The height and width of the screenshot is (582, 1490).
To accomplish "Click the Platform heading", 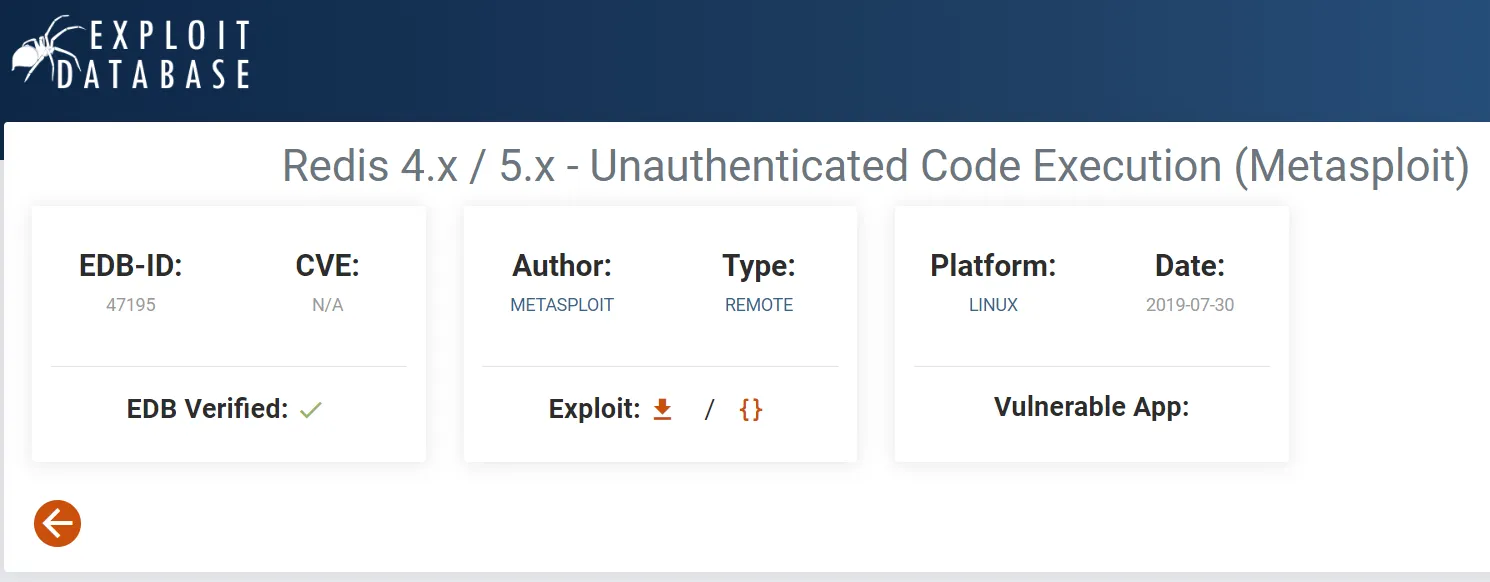I will coord(993,266).
